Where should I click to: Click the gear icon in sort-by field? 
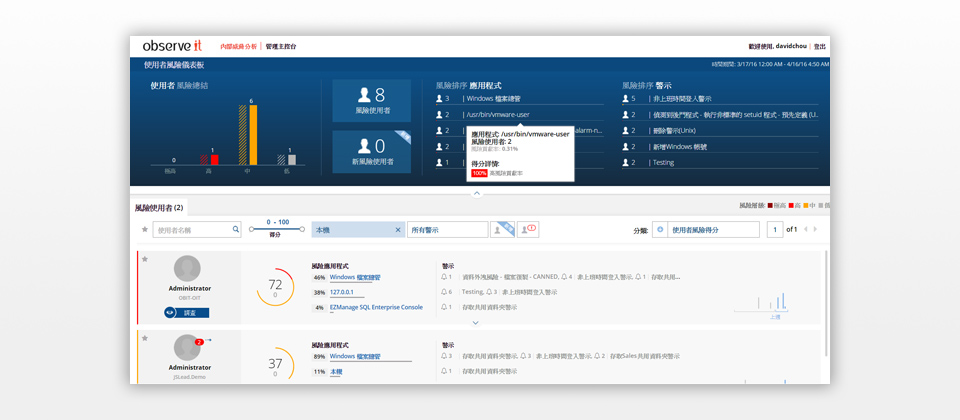(x=660, y=230)
